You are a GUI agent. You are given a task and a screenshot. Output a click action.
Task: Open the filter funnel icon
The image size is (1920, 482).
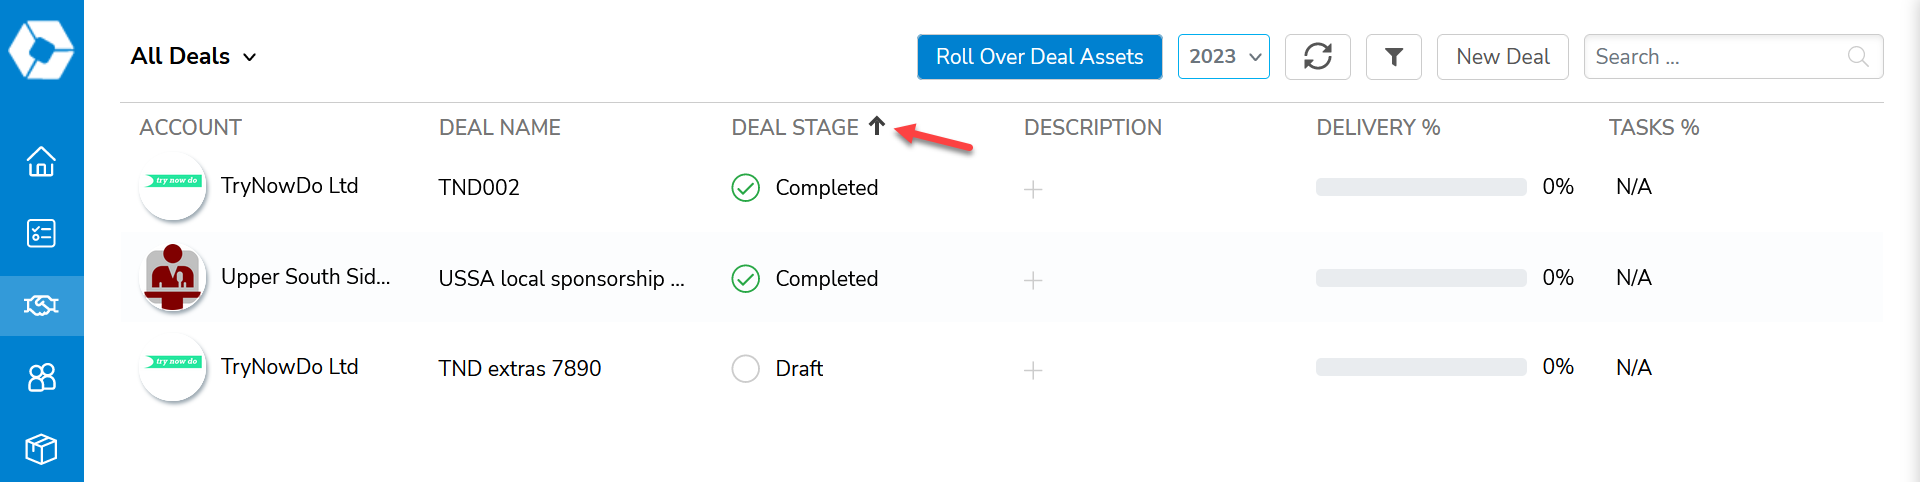click(1394, 57)
